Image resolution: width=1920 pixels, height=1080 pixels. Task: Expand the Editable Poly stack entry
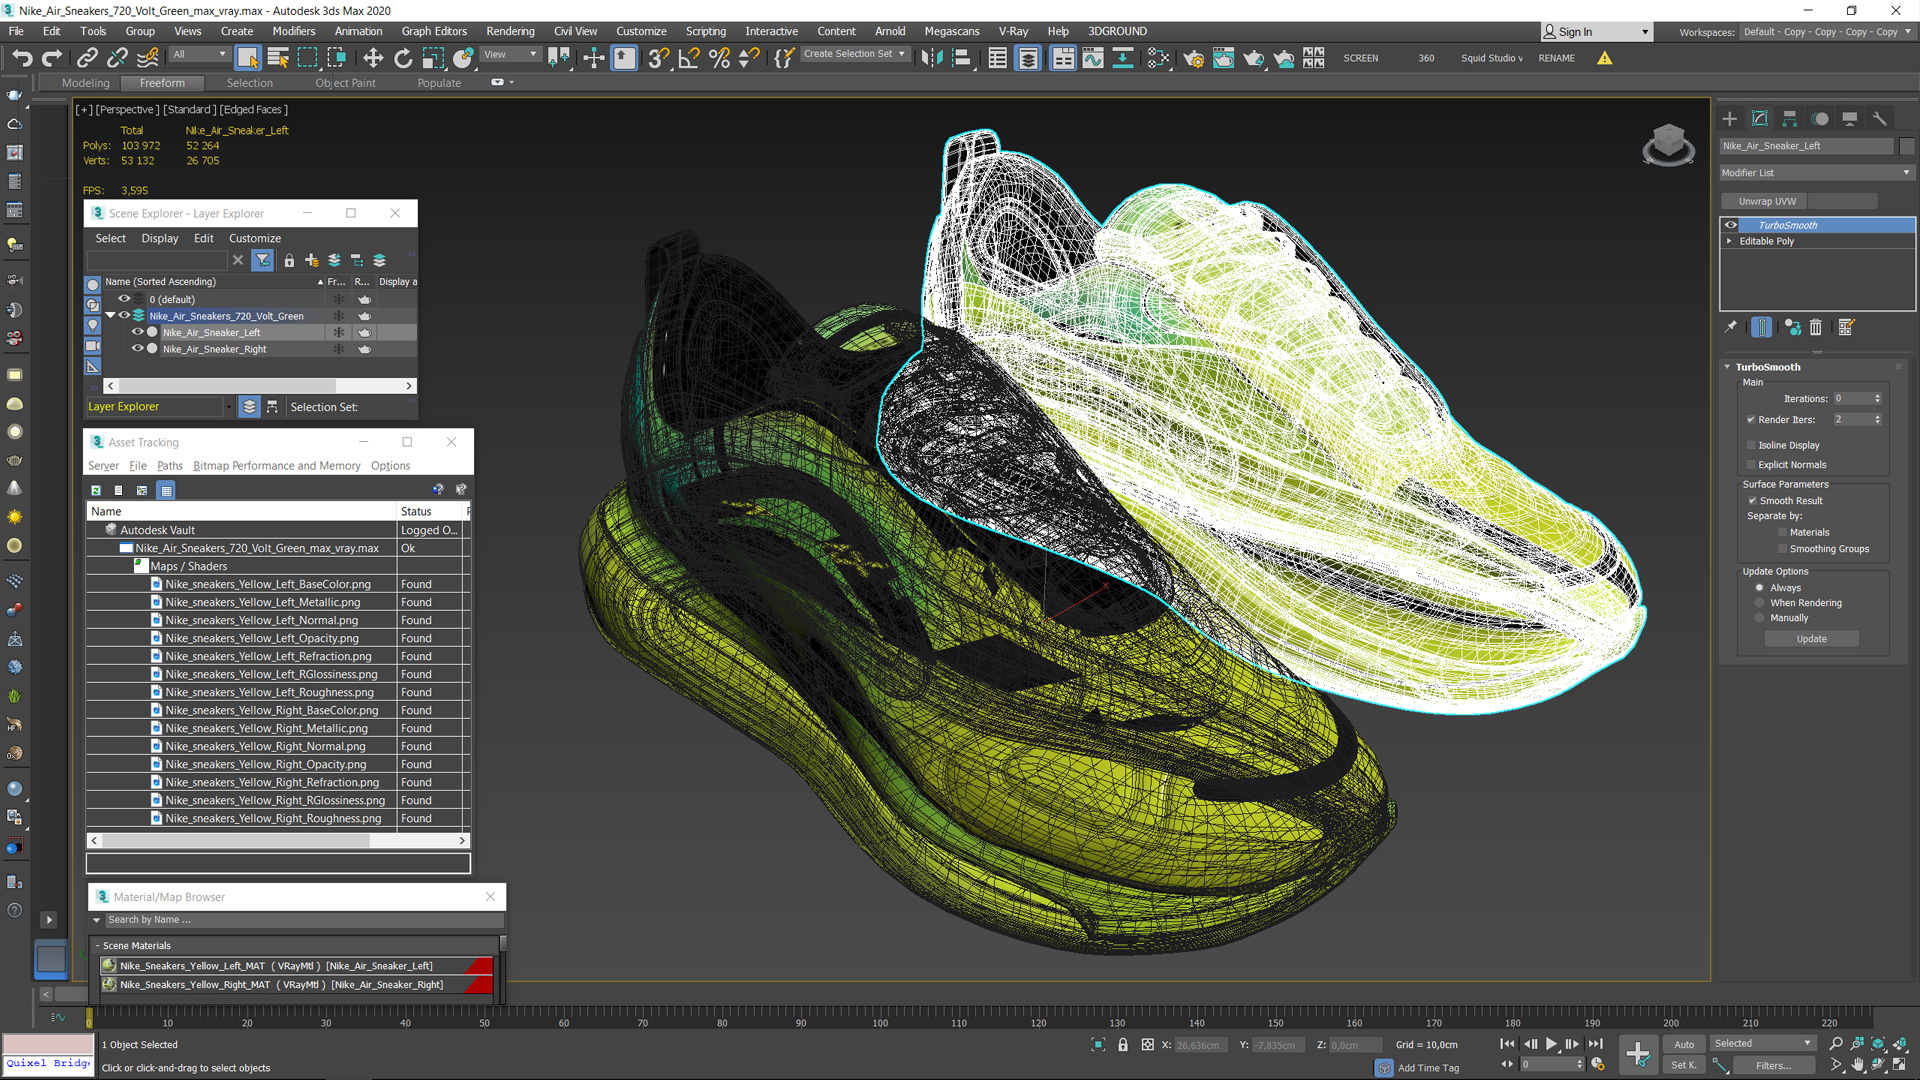1730,241
